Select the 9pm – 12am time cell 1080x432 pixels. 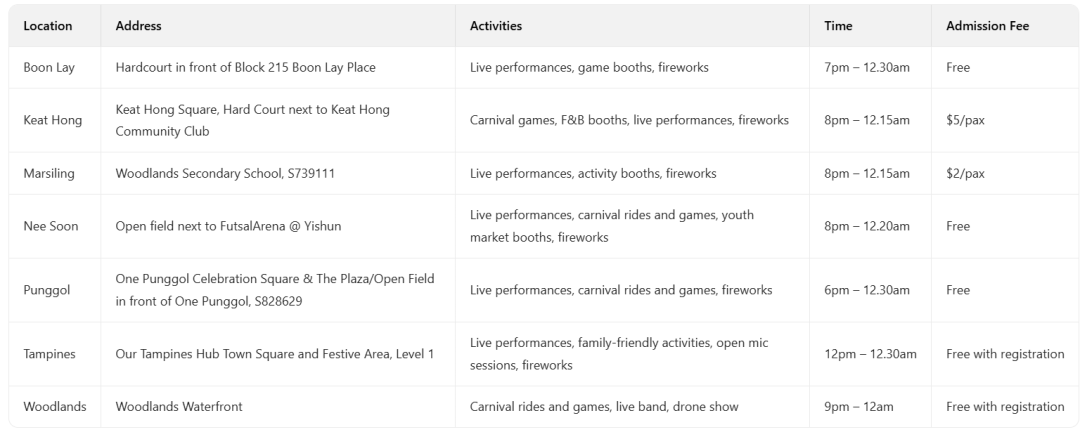point(859,407)
